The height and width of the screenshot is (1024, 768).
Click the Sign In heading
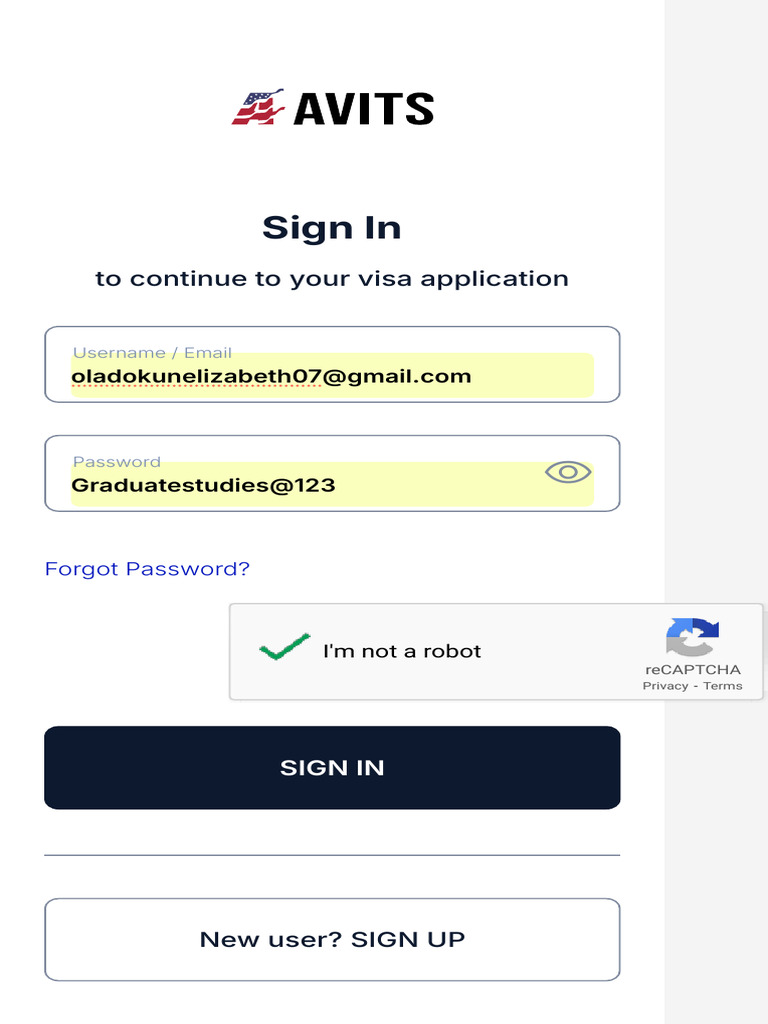click(332, 228)
